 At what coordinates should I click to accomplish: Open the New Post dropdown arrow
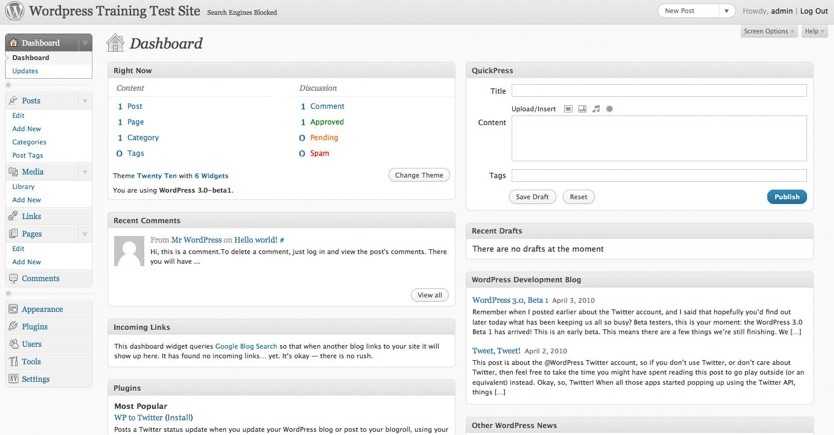coord(727,11)
